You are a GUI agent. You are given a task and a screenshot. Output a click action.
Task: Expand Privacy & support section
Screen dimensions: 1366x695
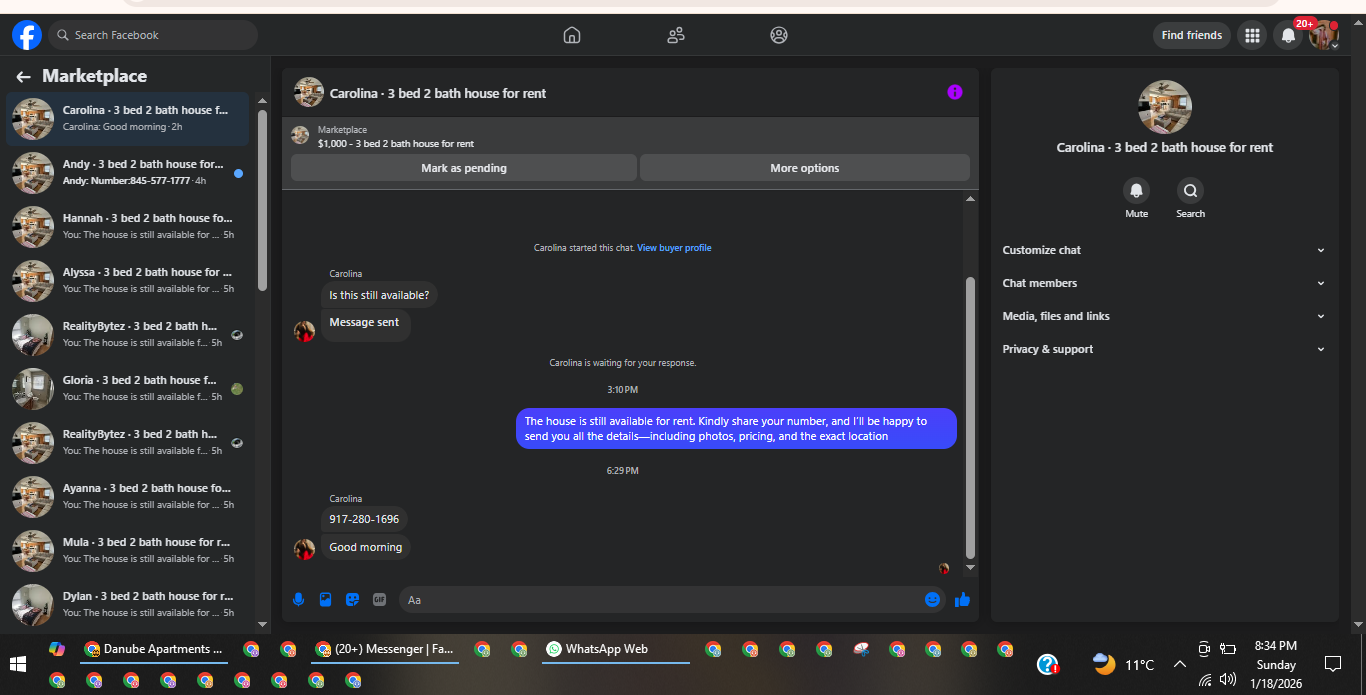click(1164, 349)
